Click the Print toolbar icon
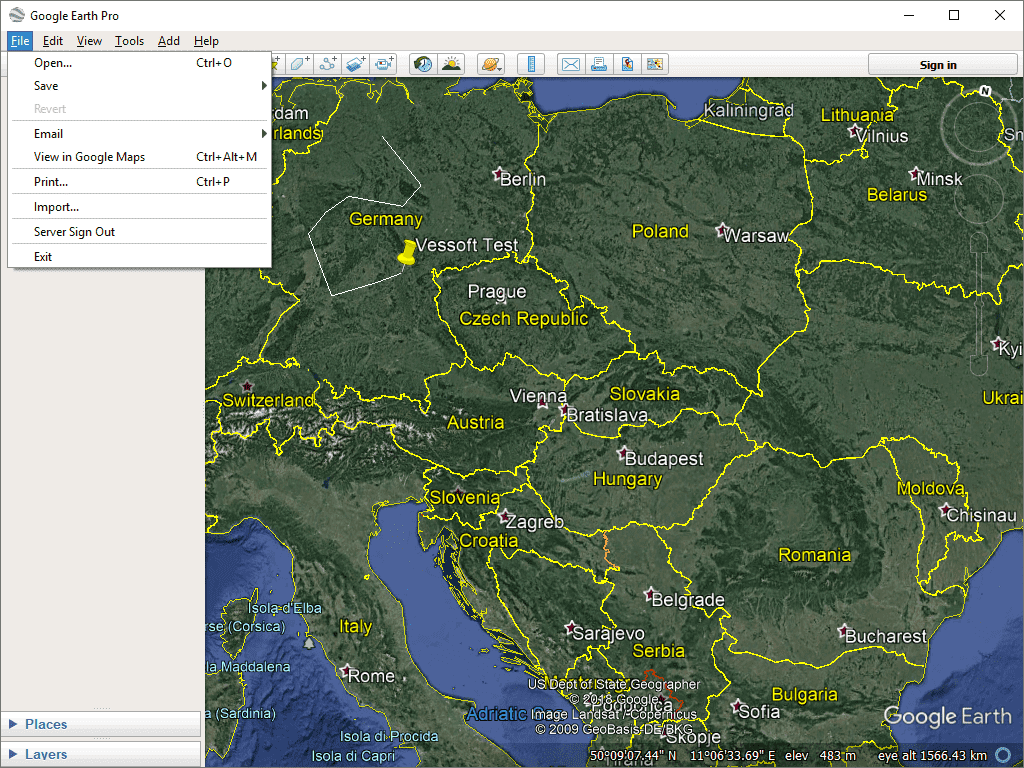This screenshot has width=1024, height=768. point(599,64)
